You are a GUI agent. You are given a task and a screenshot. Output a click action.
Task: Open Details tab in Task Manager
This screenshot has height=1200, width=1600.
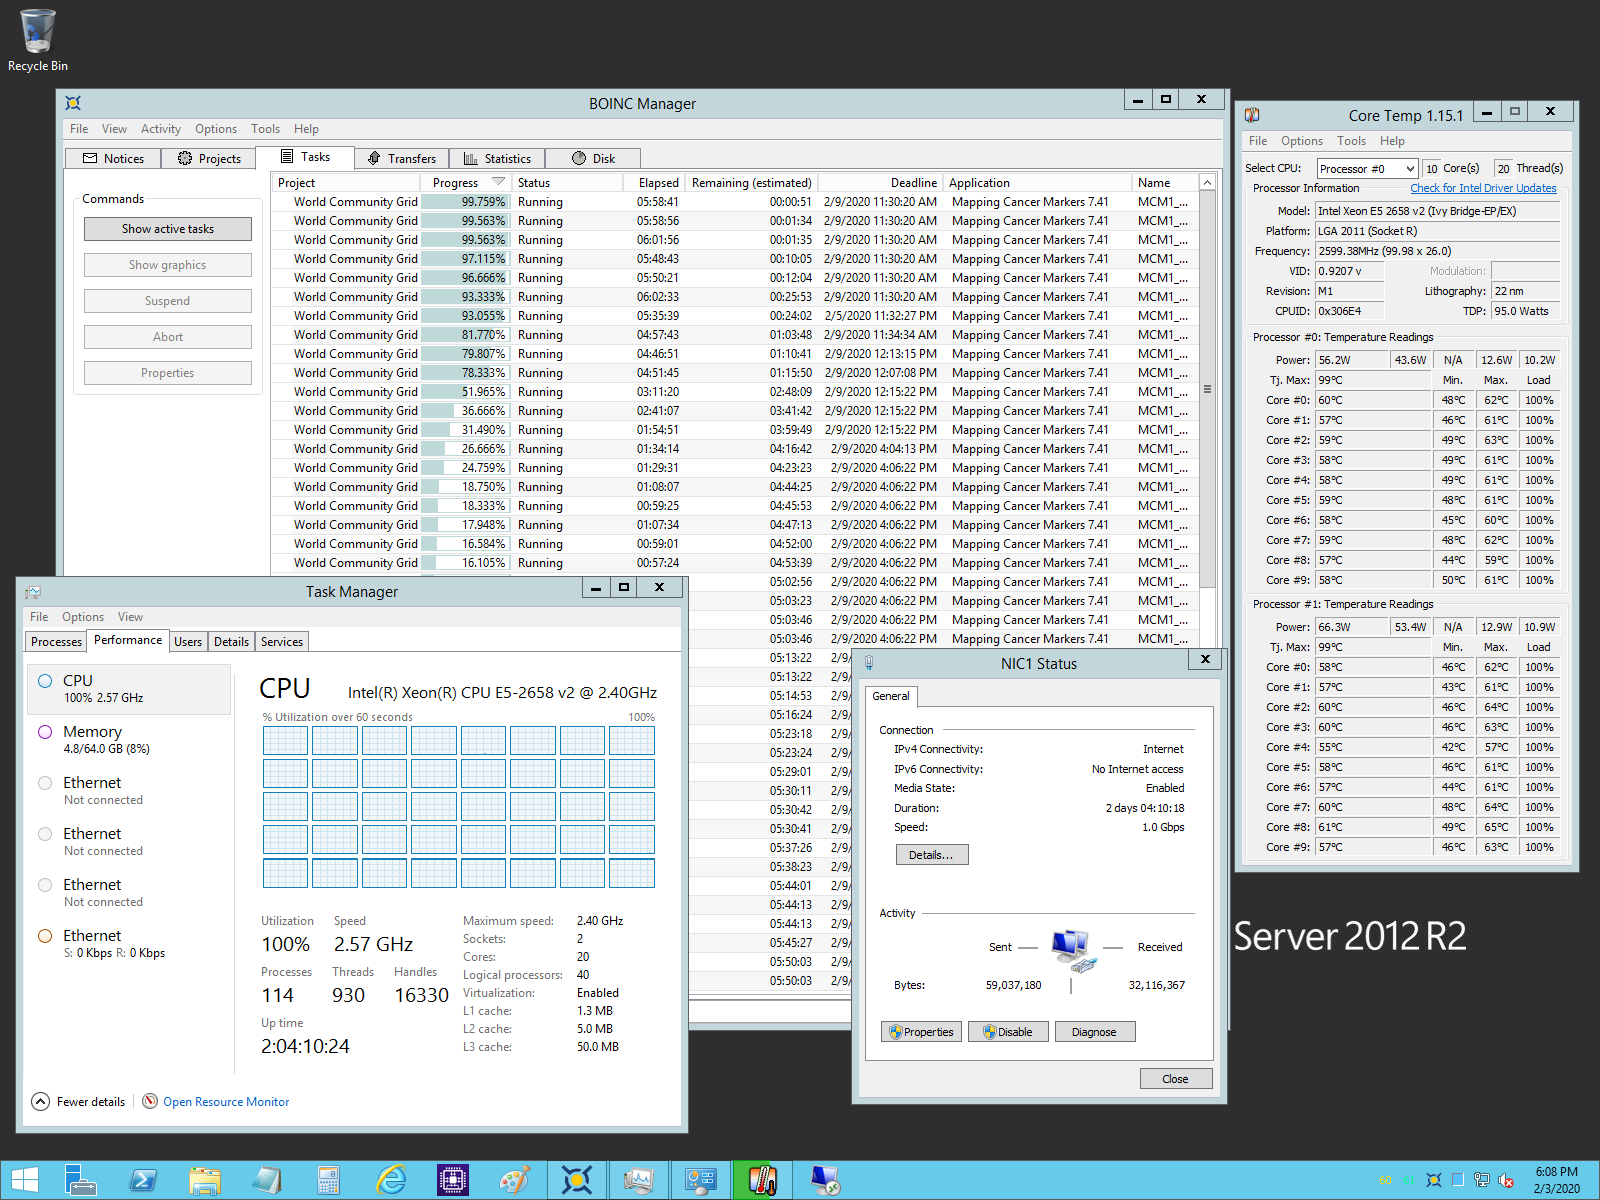coord(231,642)
